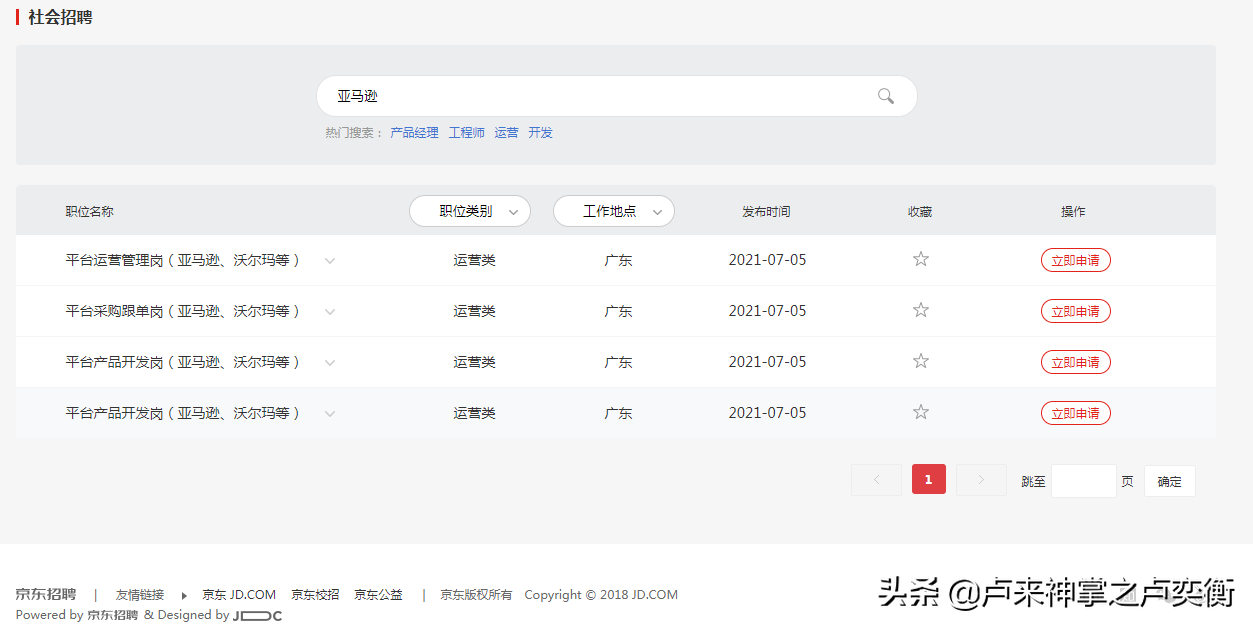
Task: Search hot keyword 开发
Action: point(540,132)
